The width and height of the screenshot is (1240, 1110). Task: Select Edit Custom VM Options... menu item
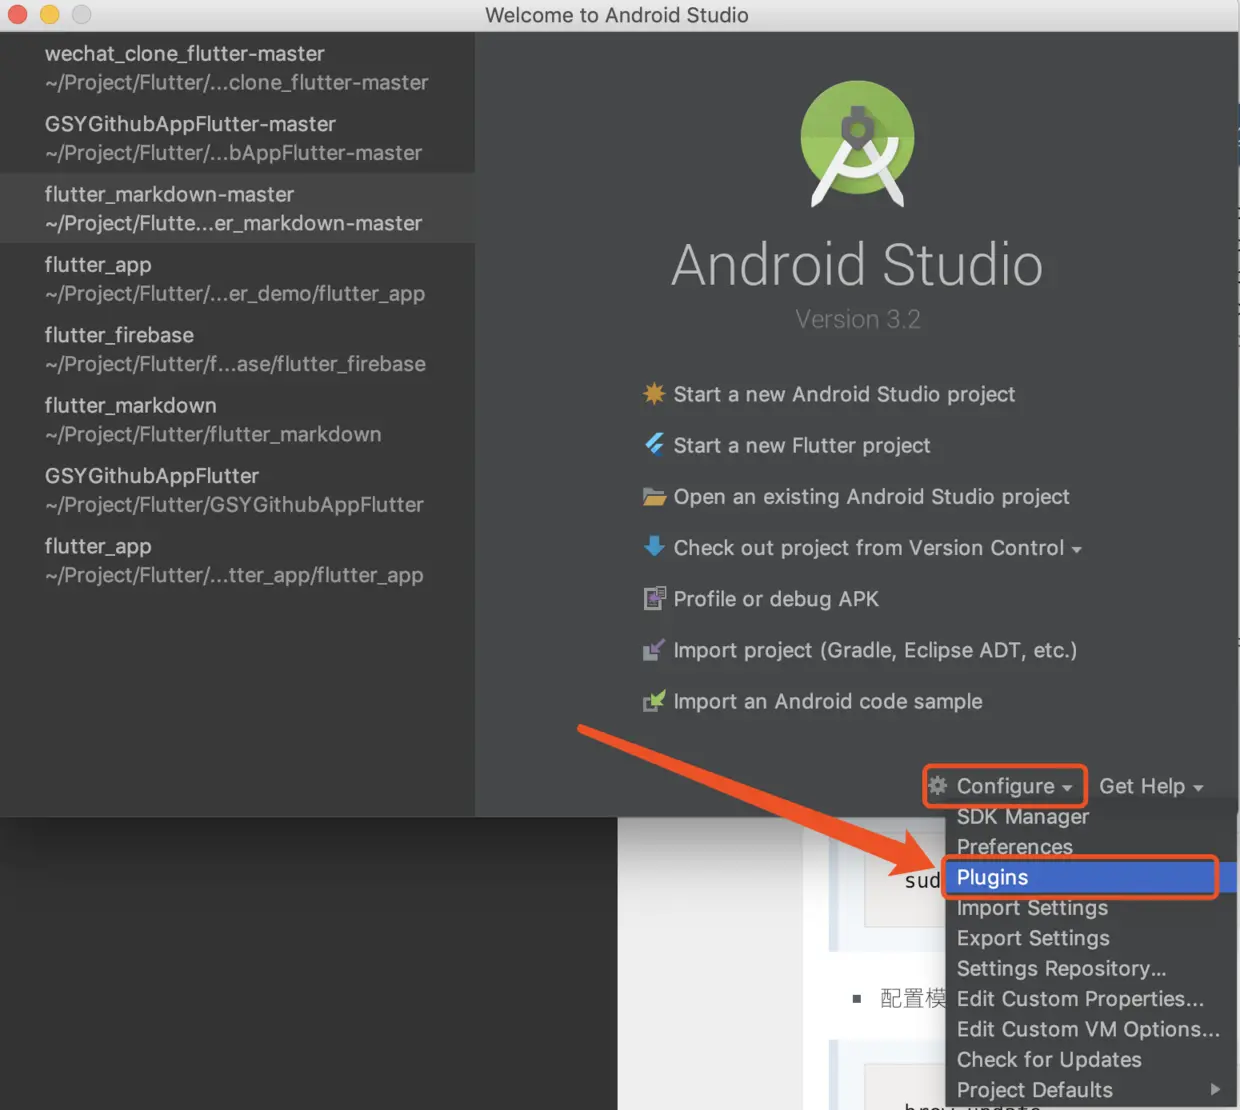1091,1029
